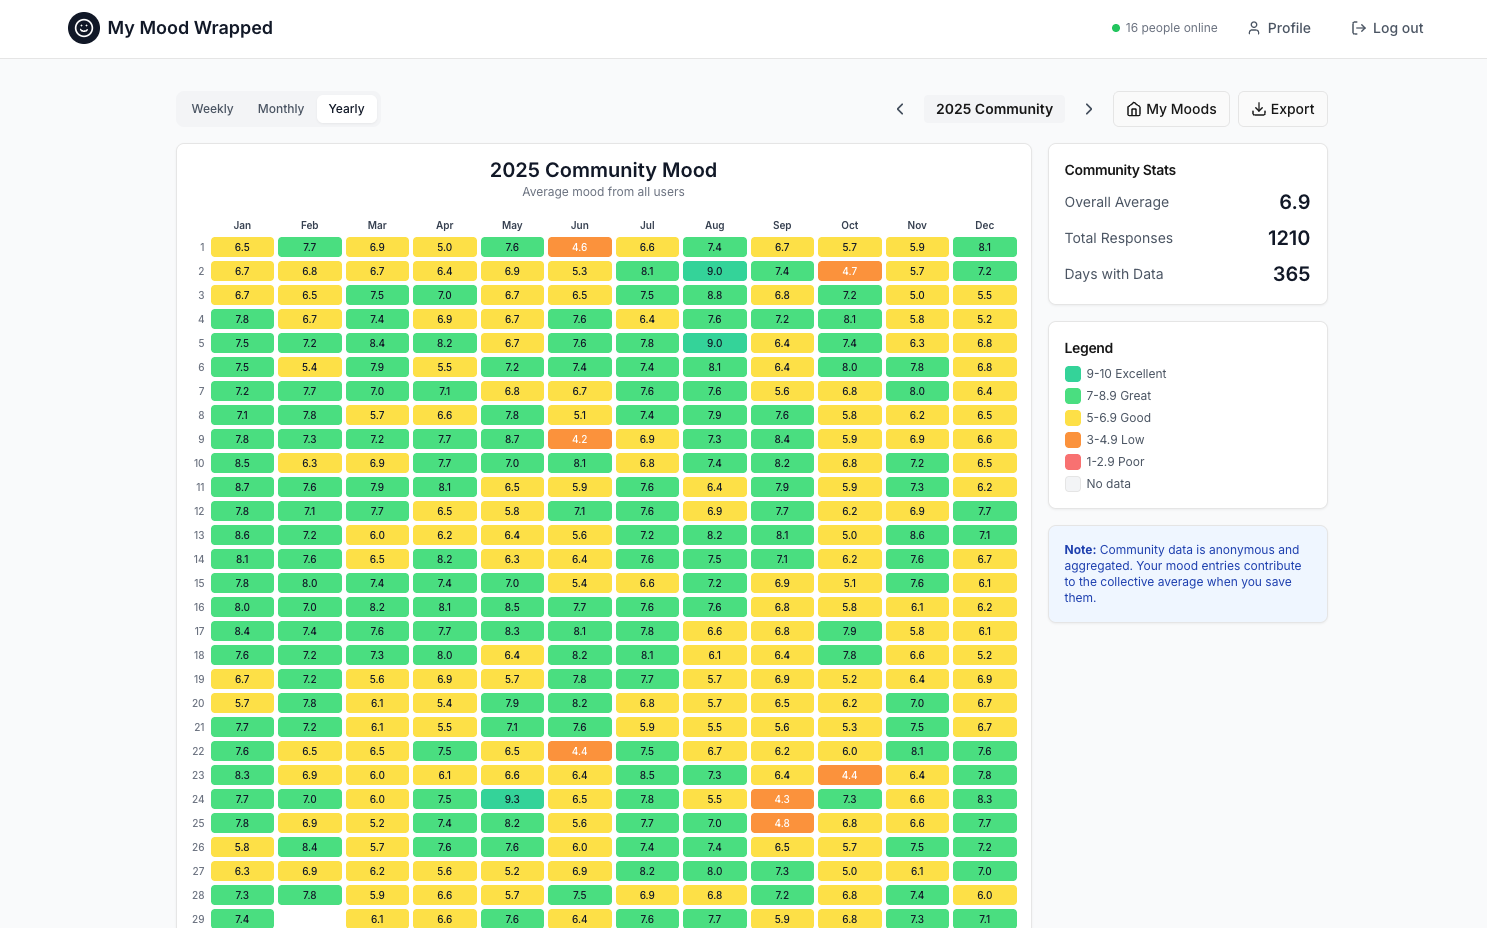Select the Yearly view toggle
The image size is (1487, 928).
(346, 108)
